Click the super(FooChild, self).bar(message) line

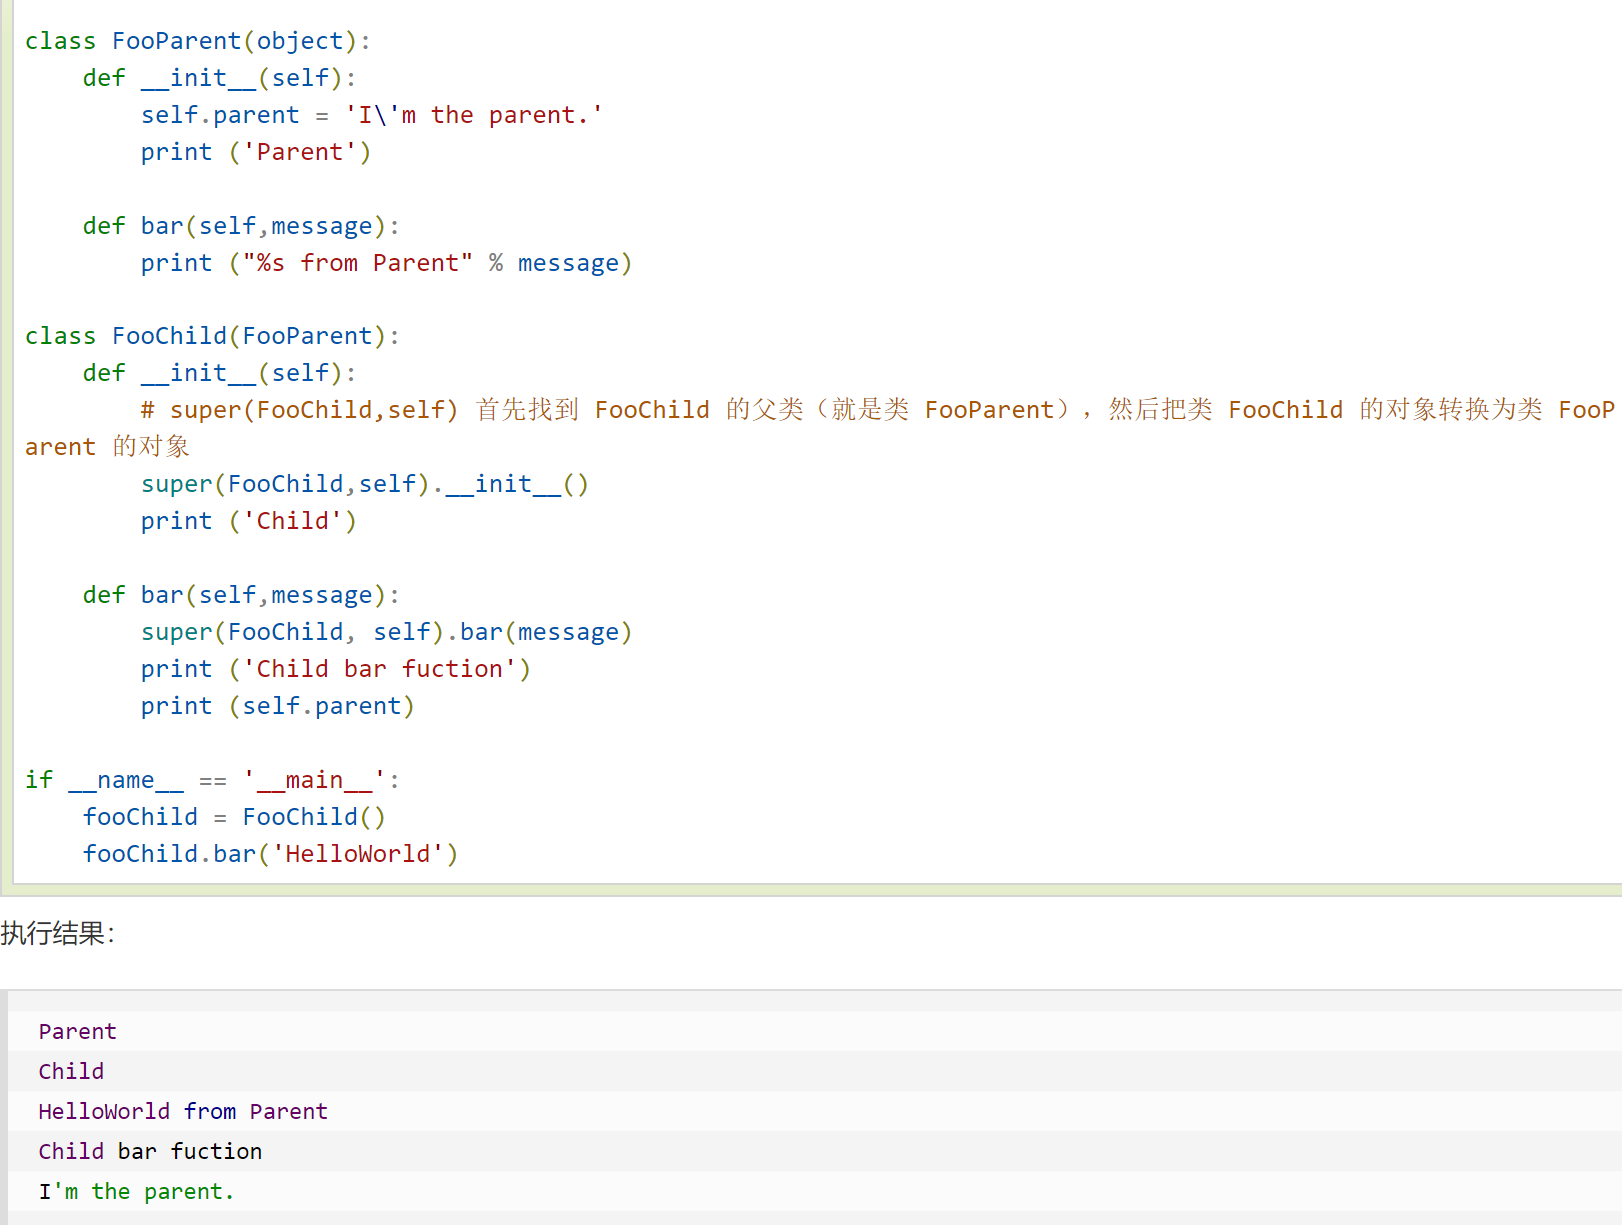tap(386, 632)
